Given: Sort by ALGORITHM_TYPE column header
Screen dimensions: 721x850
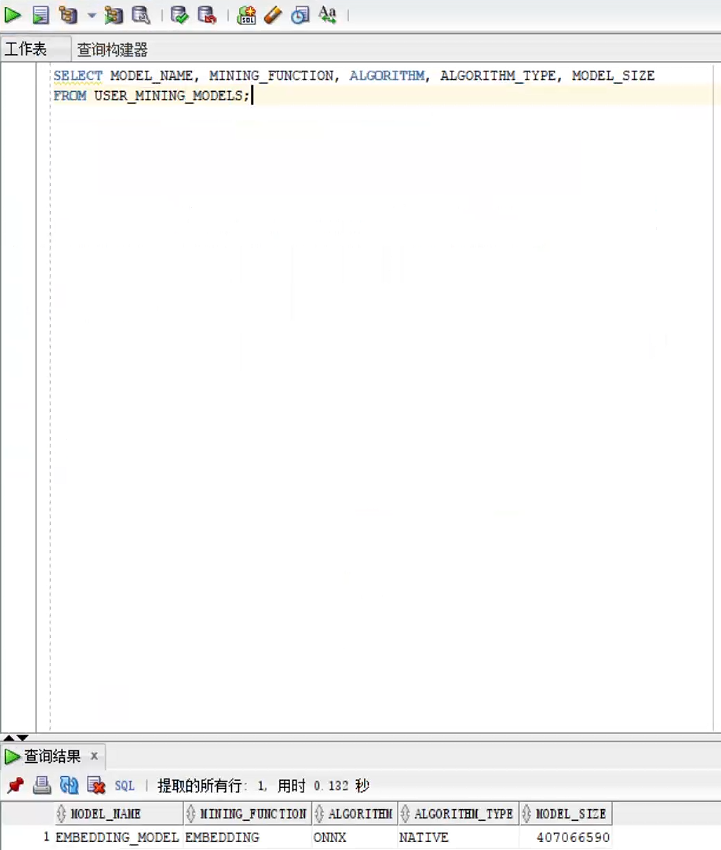Looking at the screenshot, I should (x=458, y=814).
